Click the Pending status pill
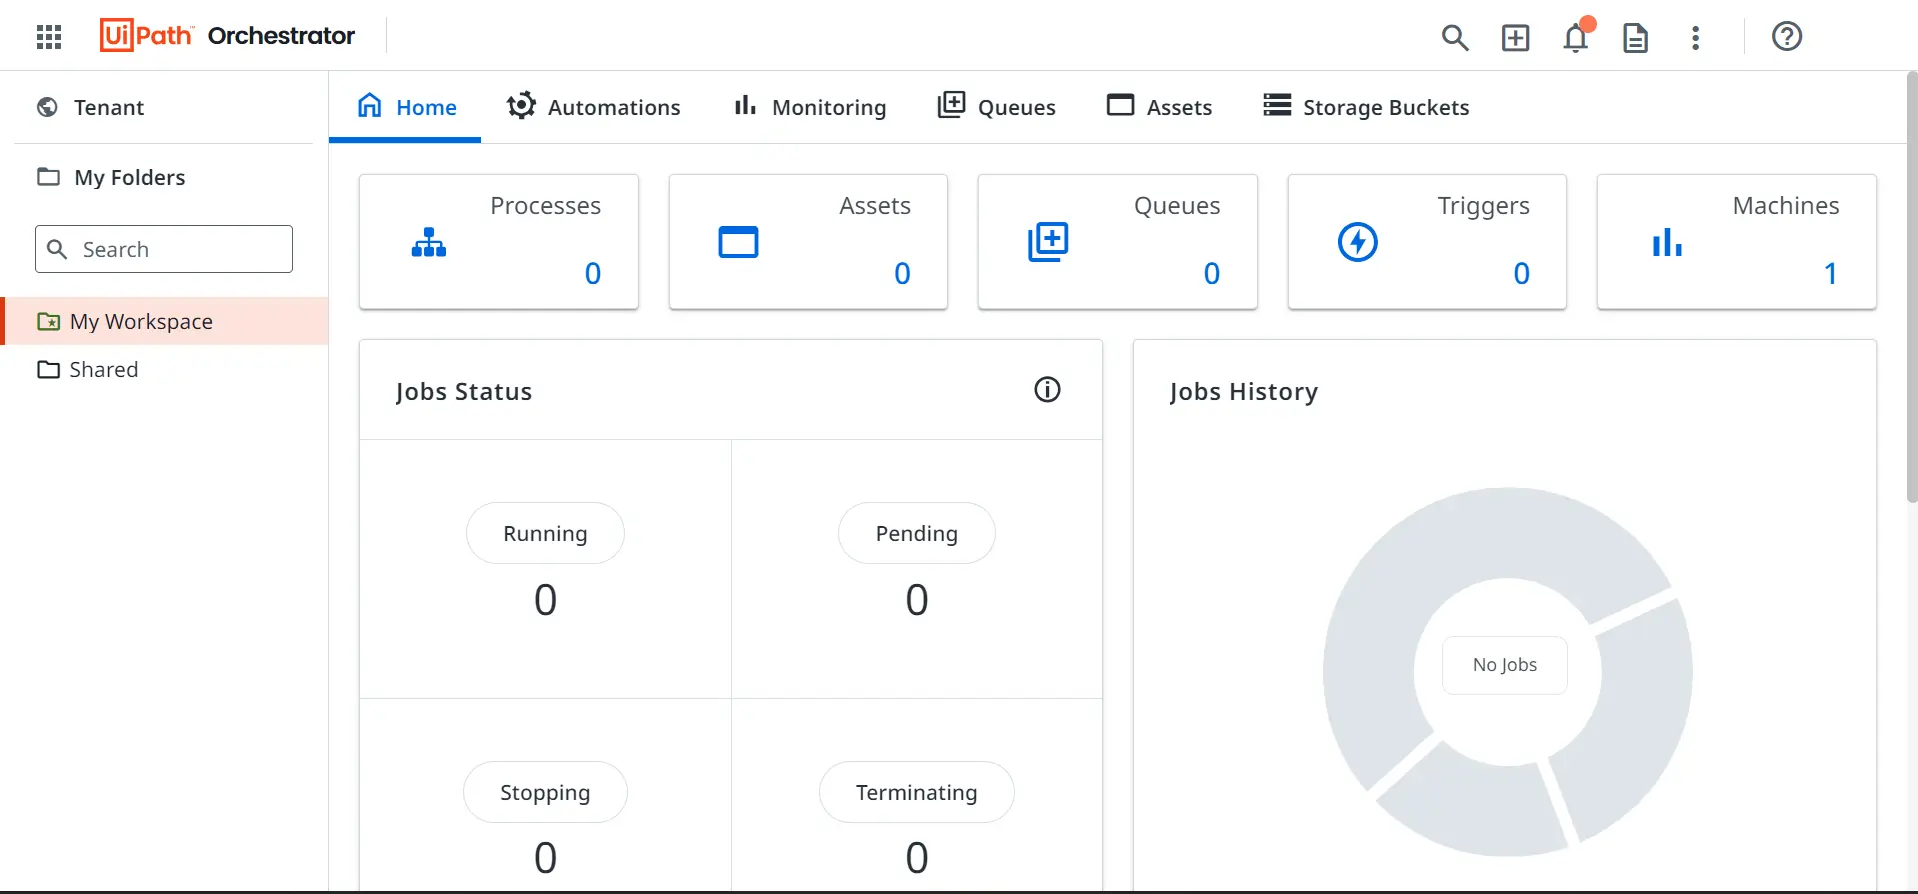1918x894 pixels. point(917,533)
